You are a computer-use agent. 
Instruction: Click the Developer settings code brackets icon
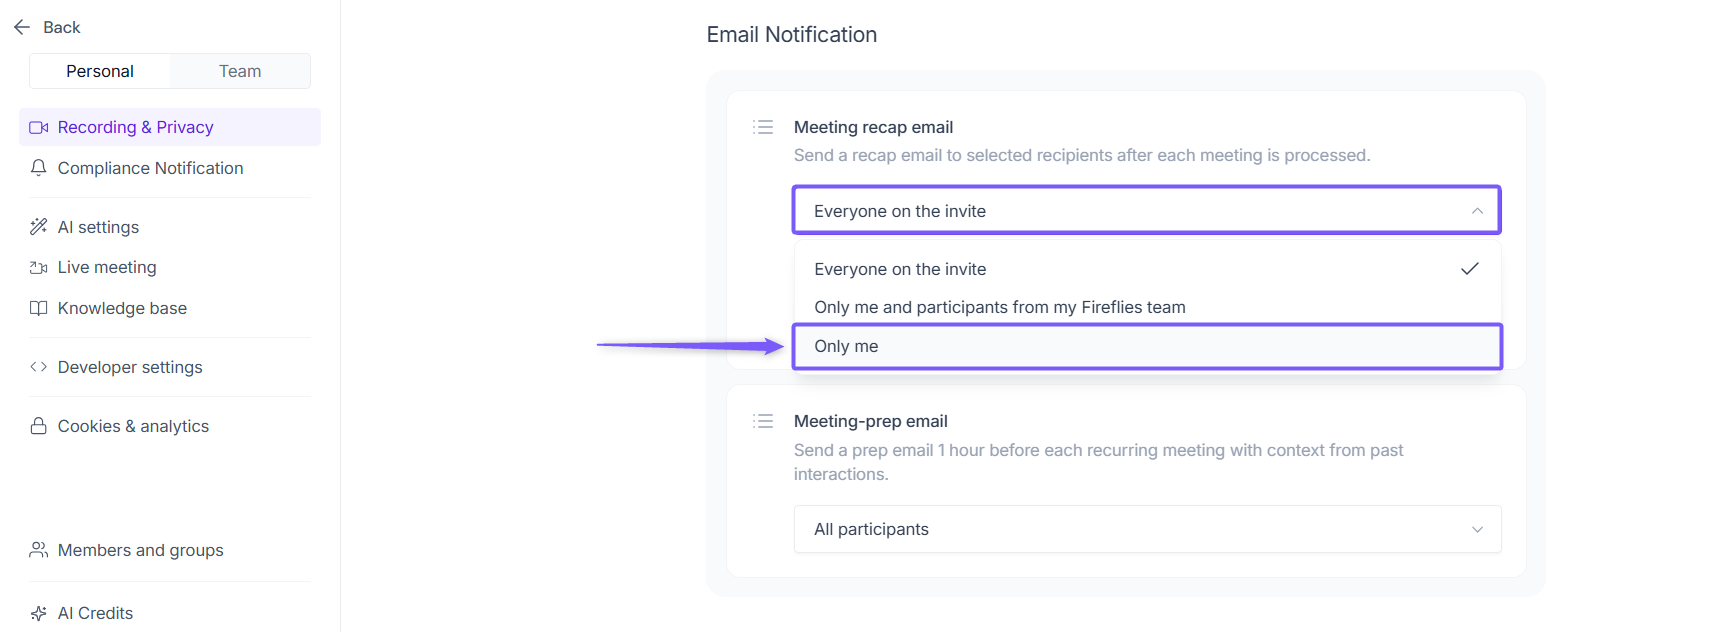(x=39, y=367)
